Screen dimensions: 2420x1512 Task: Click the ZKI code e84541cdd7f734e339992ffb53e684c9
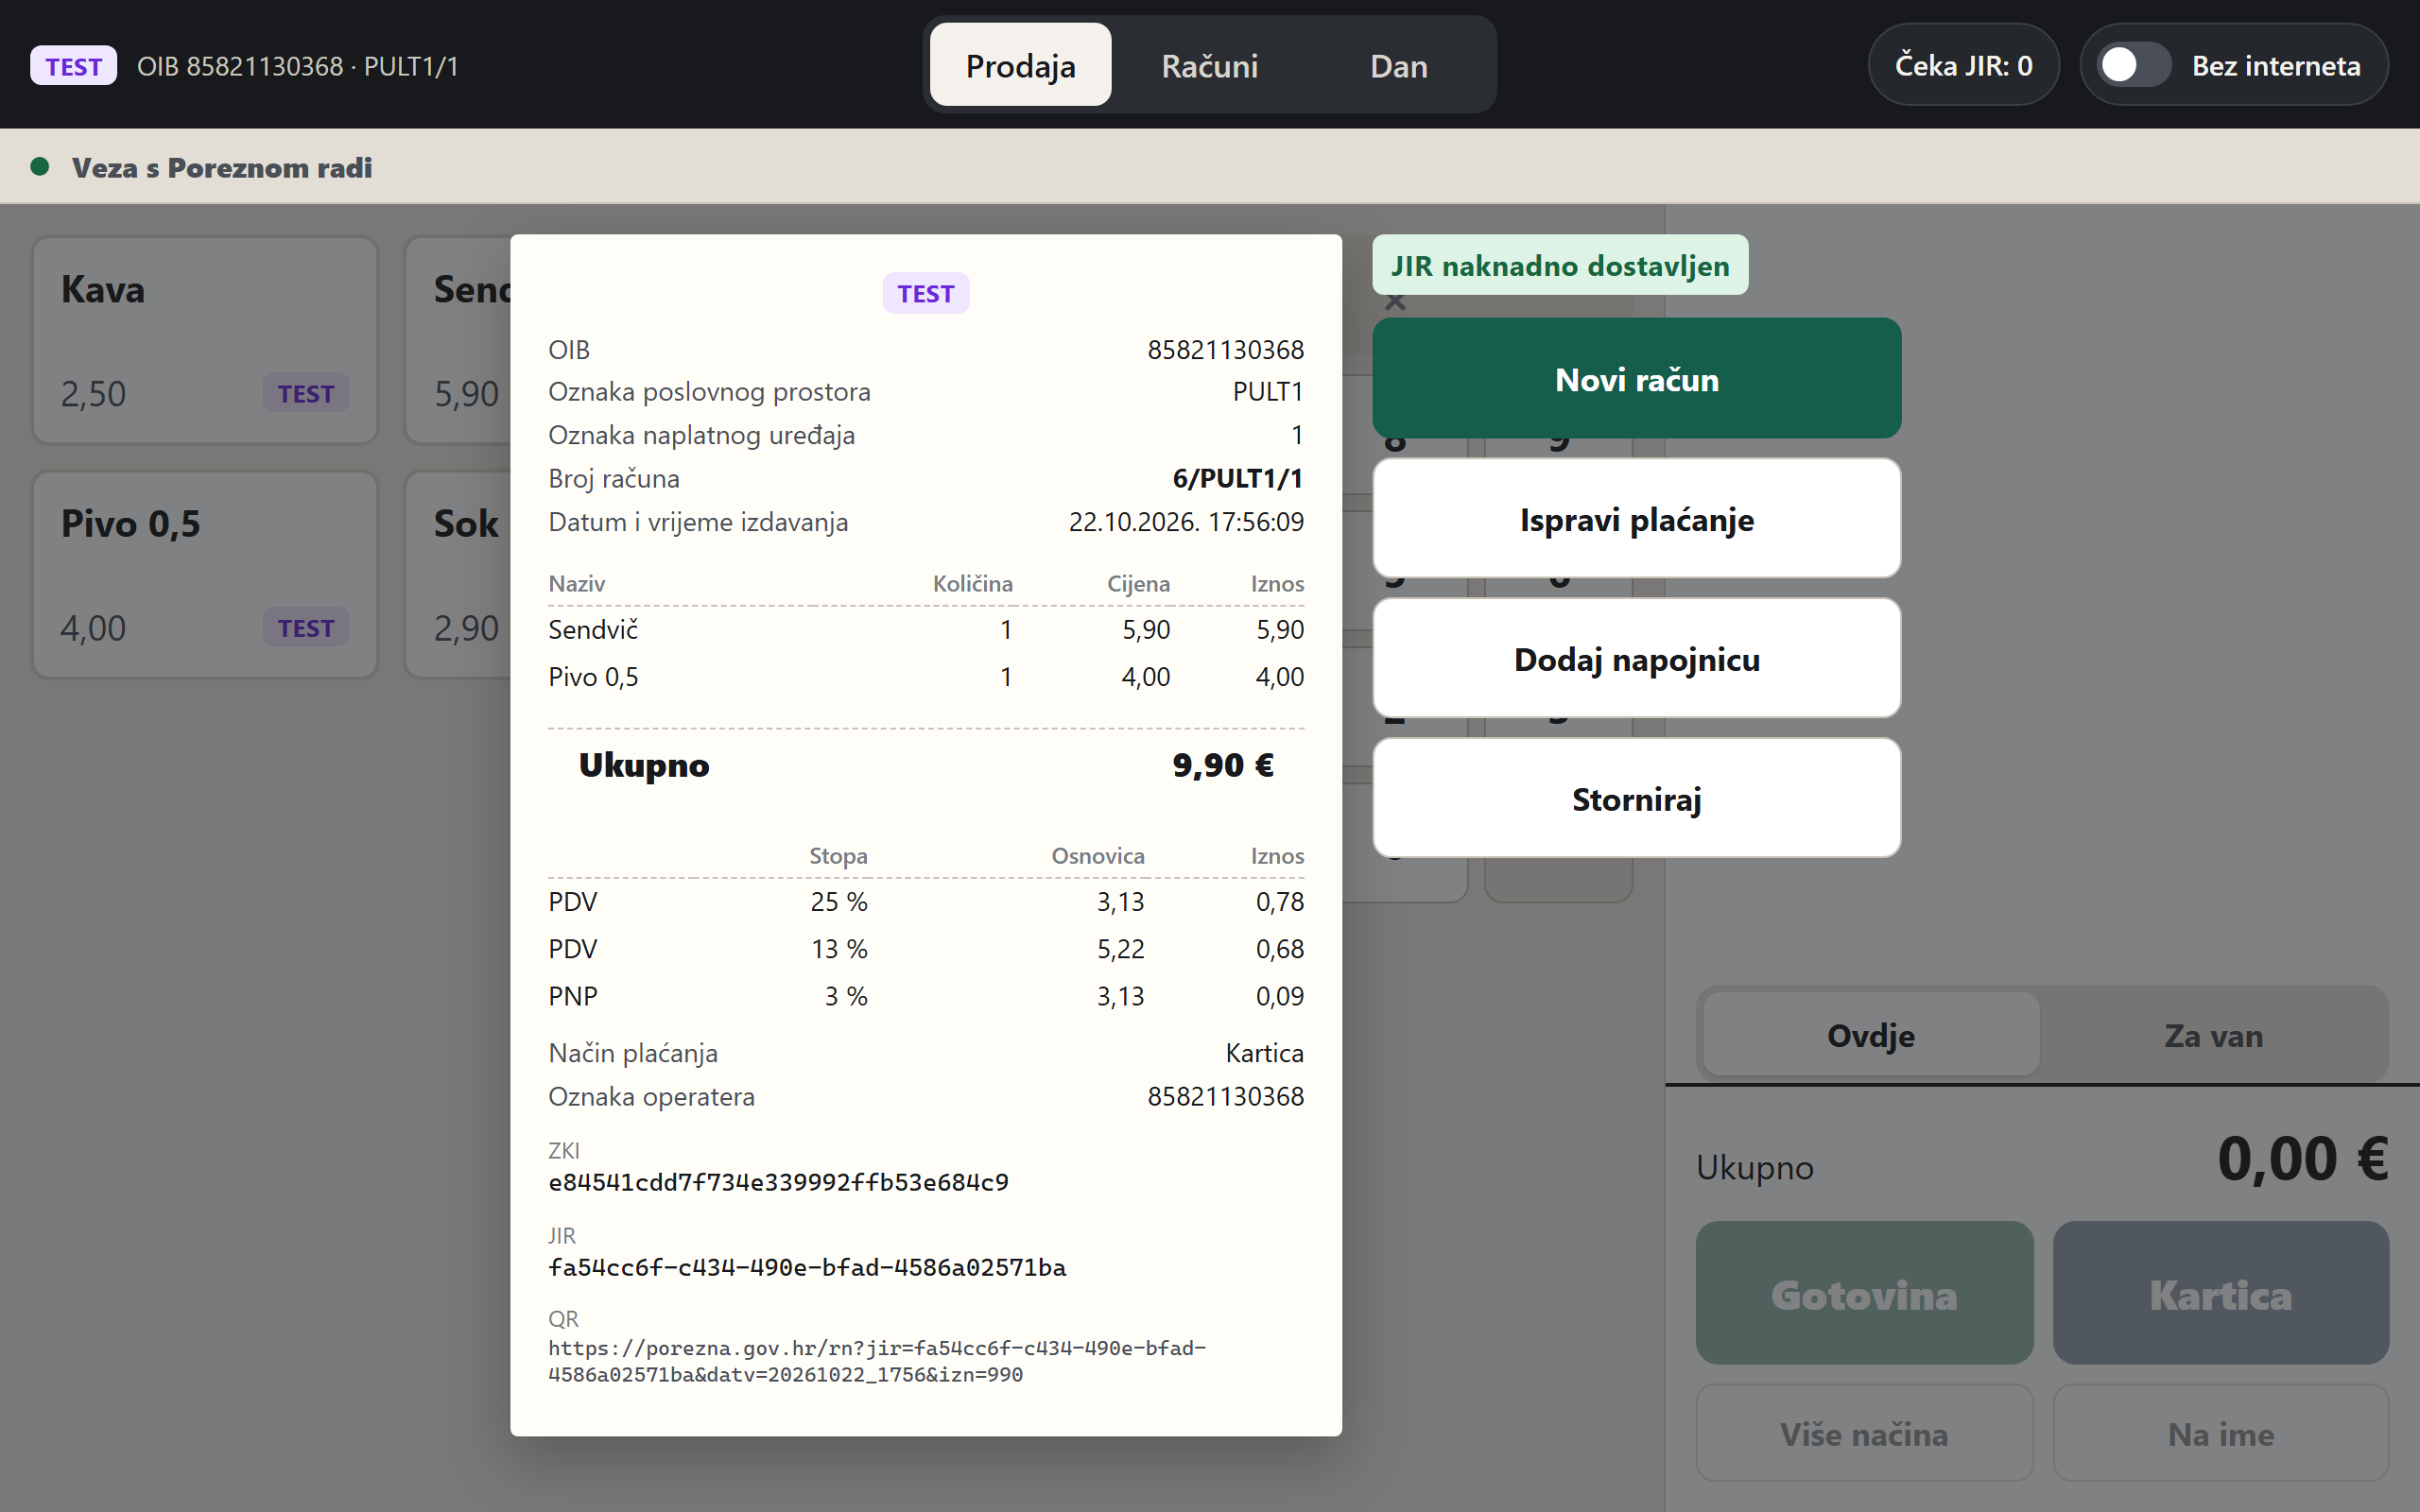tap(778, 1182)
